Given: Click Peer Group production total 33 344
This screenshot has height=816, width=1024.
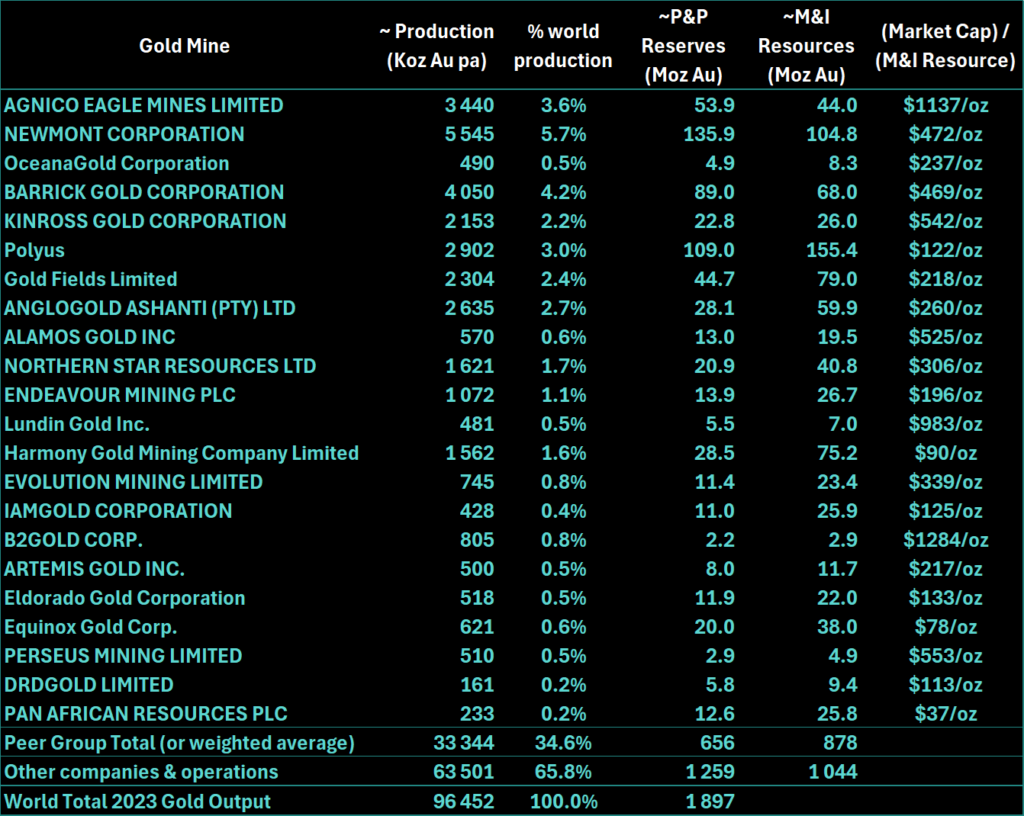Looking at the screenshot, I should point(464,743).
